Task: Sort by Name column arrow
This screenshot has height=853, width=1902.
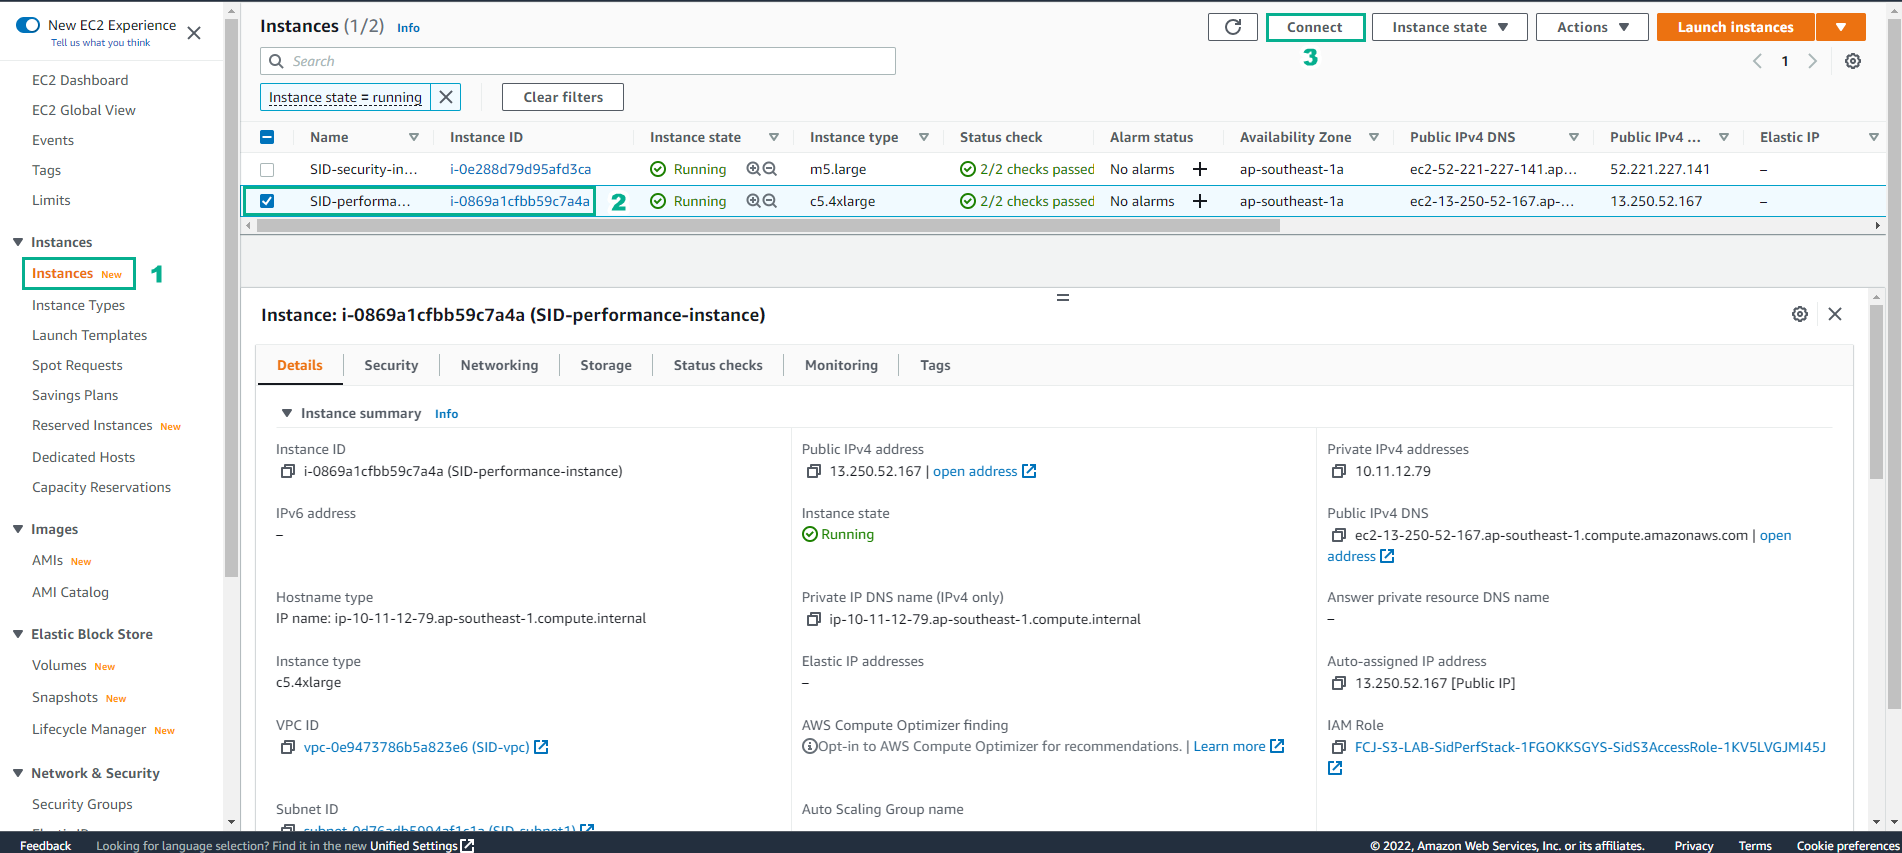Action: coord(414,137)
